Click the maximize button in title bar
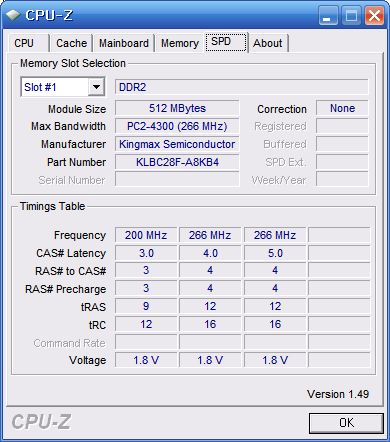The height and width of the screenshot is (442, 390). point(351,15)
